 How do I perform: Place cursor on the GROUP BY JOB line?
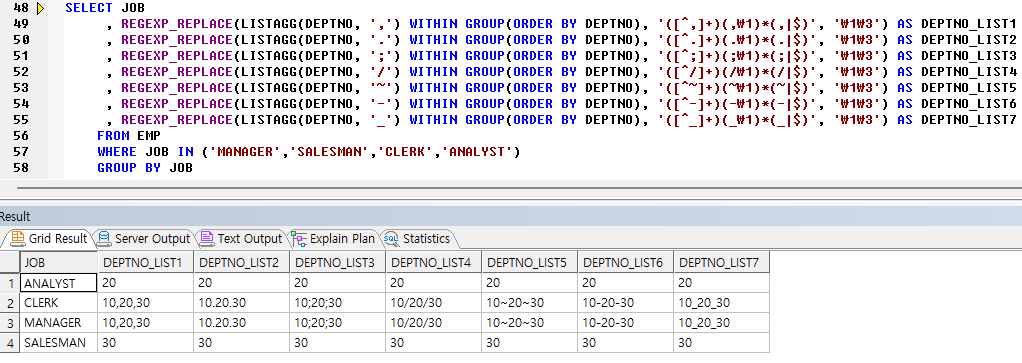145,167
